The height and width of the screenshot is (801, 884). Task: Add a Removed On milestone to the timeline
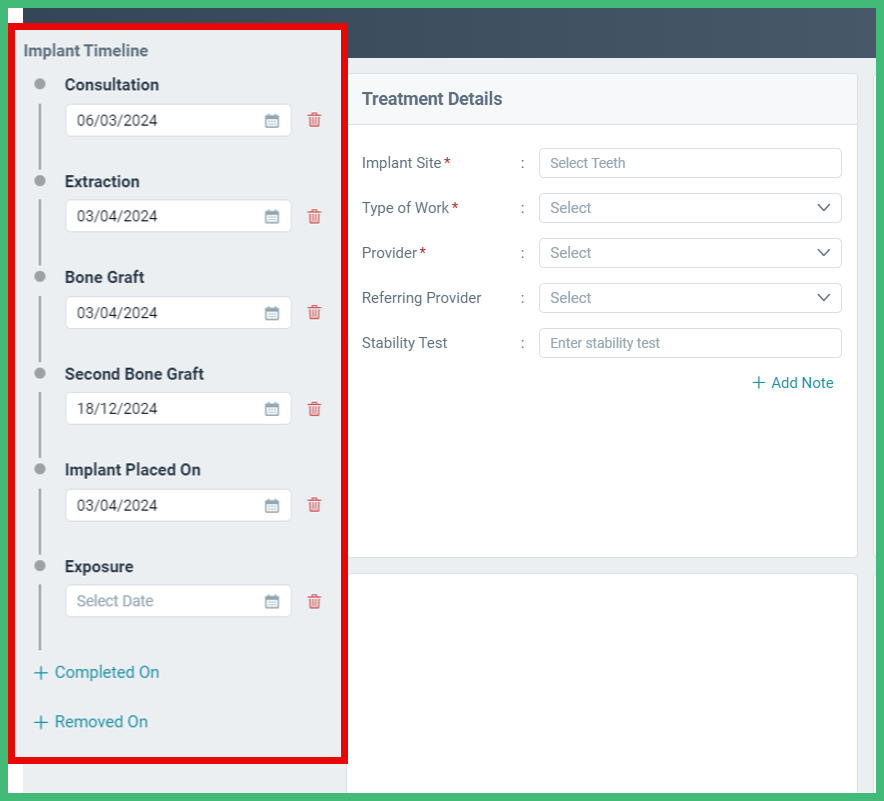click(x=90, y=721)
